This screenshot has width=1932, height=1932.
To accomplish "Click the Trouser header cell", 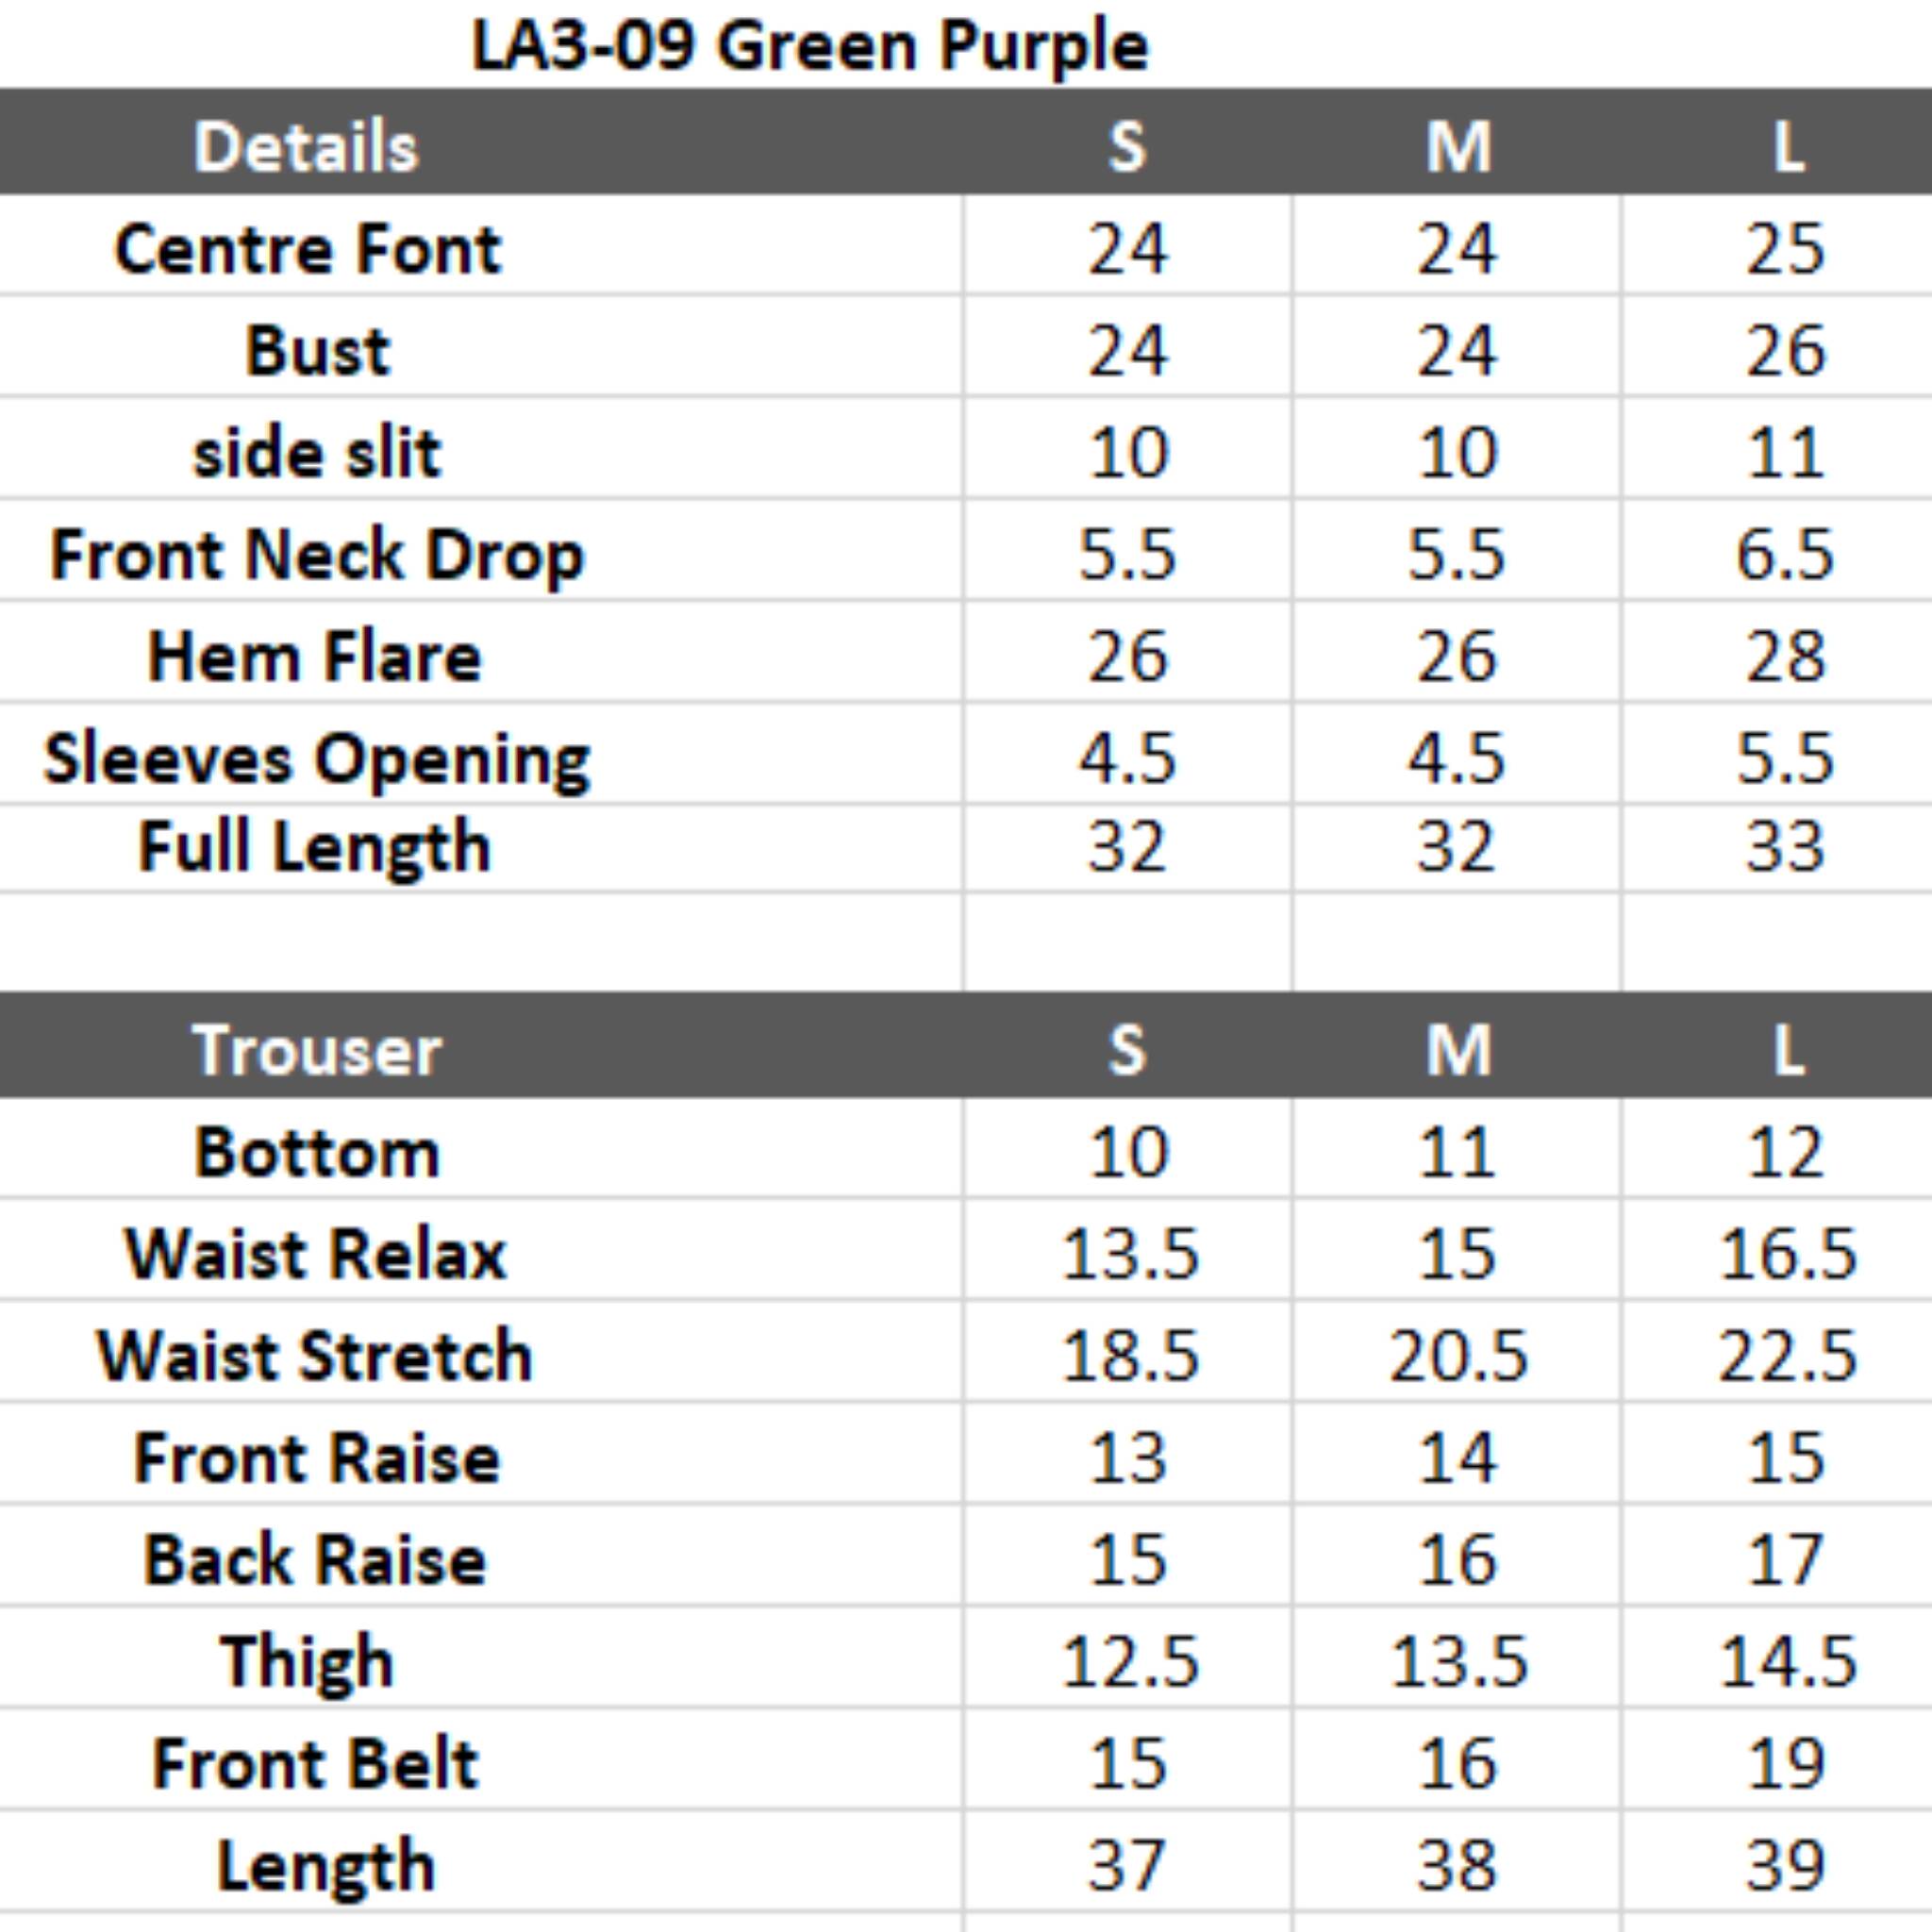I will [316, 1051].
